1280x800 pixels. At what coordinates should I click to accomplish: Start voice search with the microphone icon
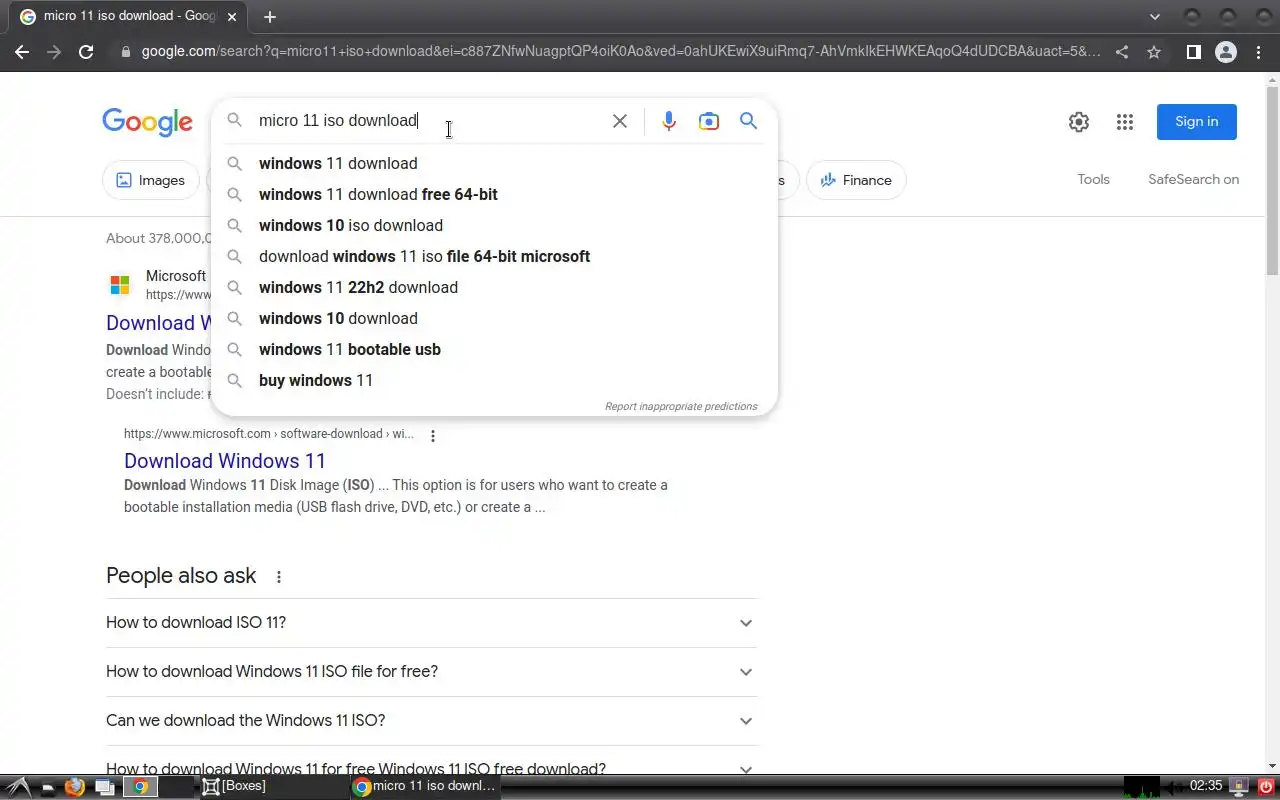click(669, 121)
